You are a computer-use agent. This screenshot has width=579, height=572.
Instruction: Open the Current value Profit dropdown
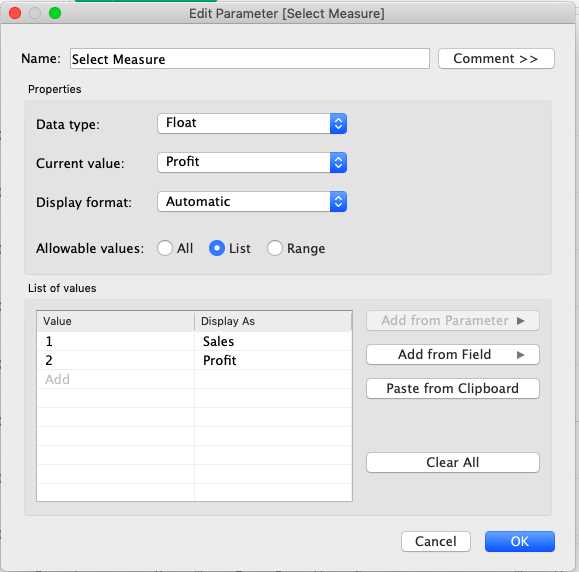tap(252, 162)
